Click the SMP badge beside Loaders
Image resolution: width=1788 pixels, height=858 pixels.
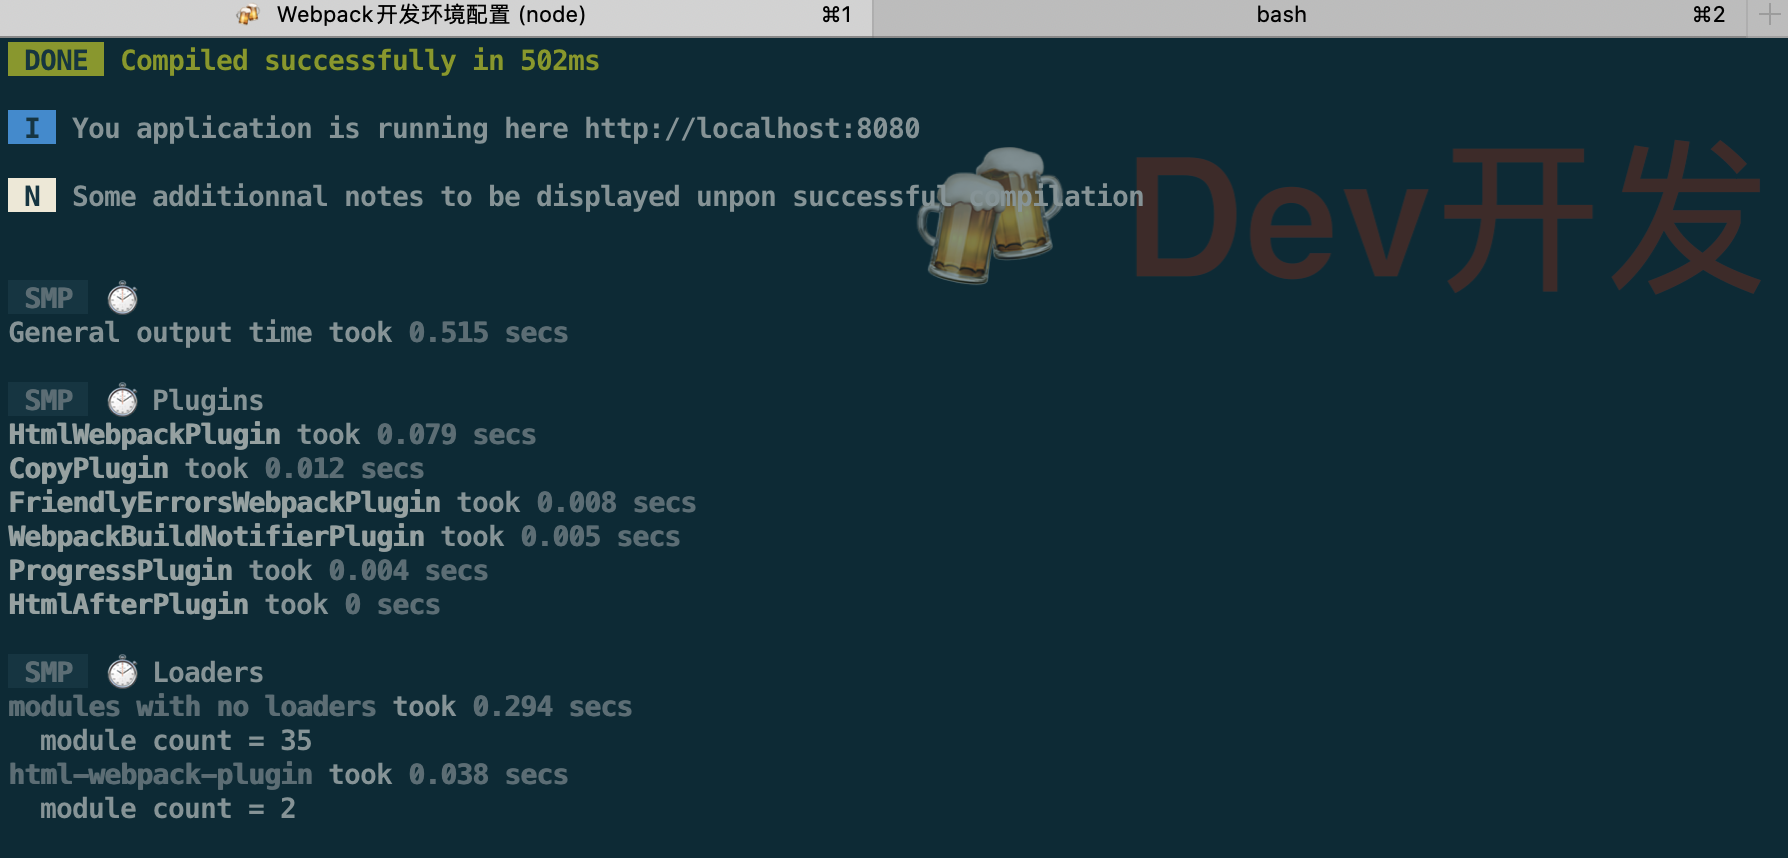(48, 672)
